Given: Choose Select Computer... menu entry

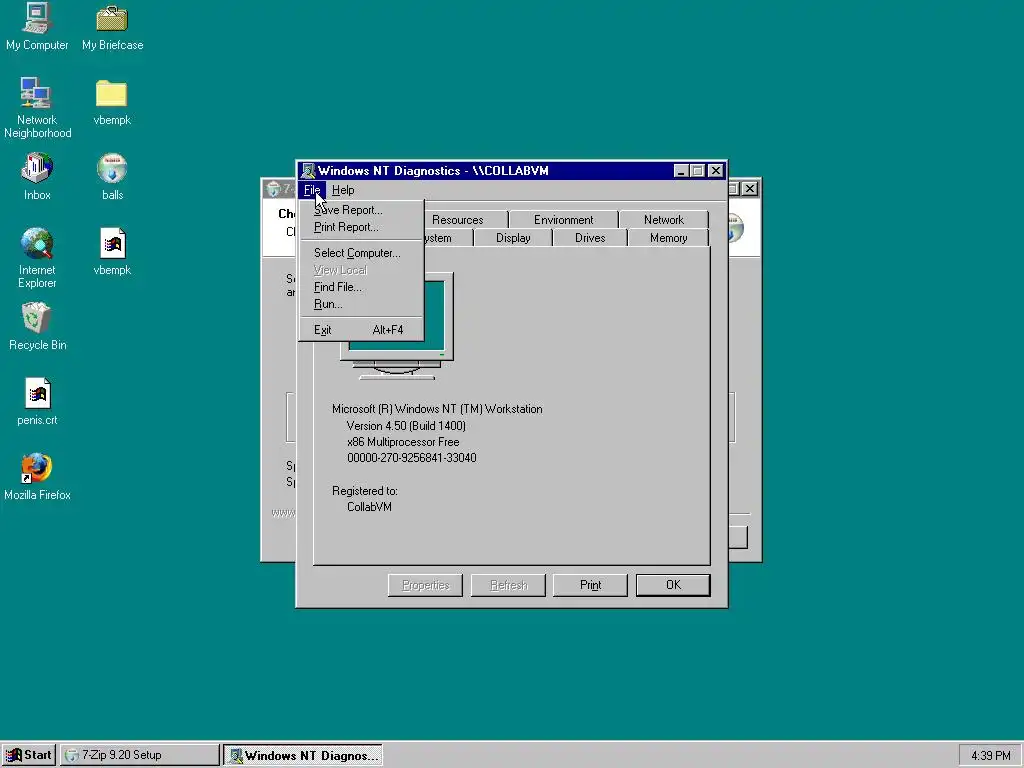Looking at the screenshot, I should pos(361,253).
